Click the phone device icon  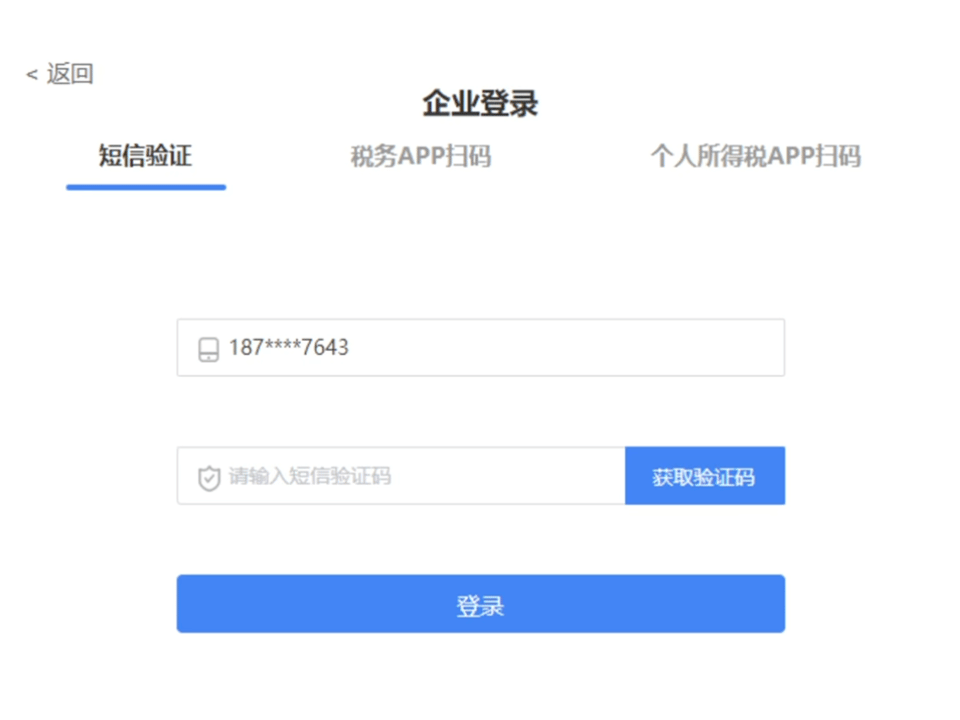[208, 349]
